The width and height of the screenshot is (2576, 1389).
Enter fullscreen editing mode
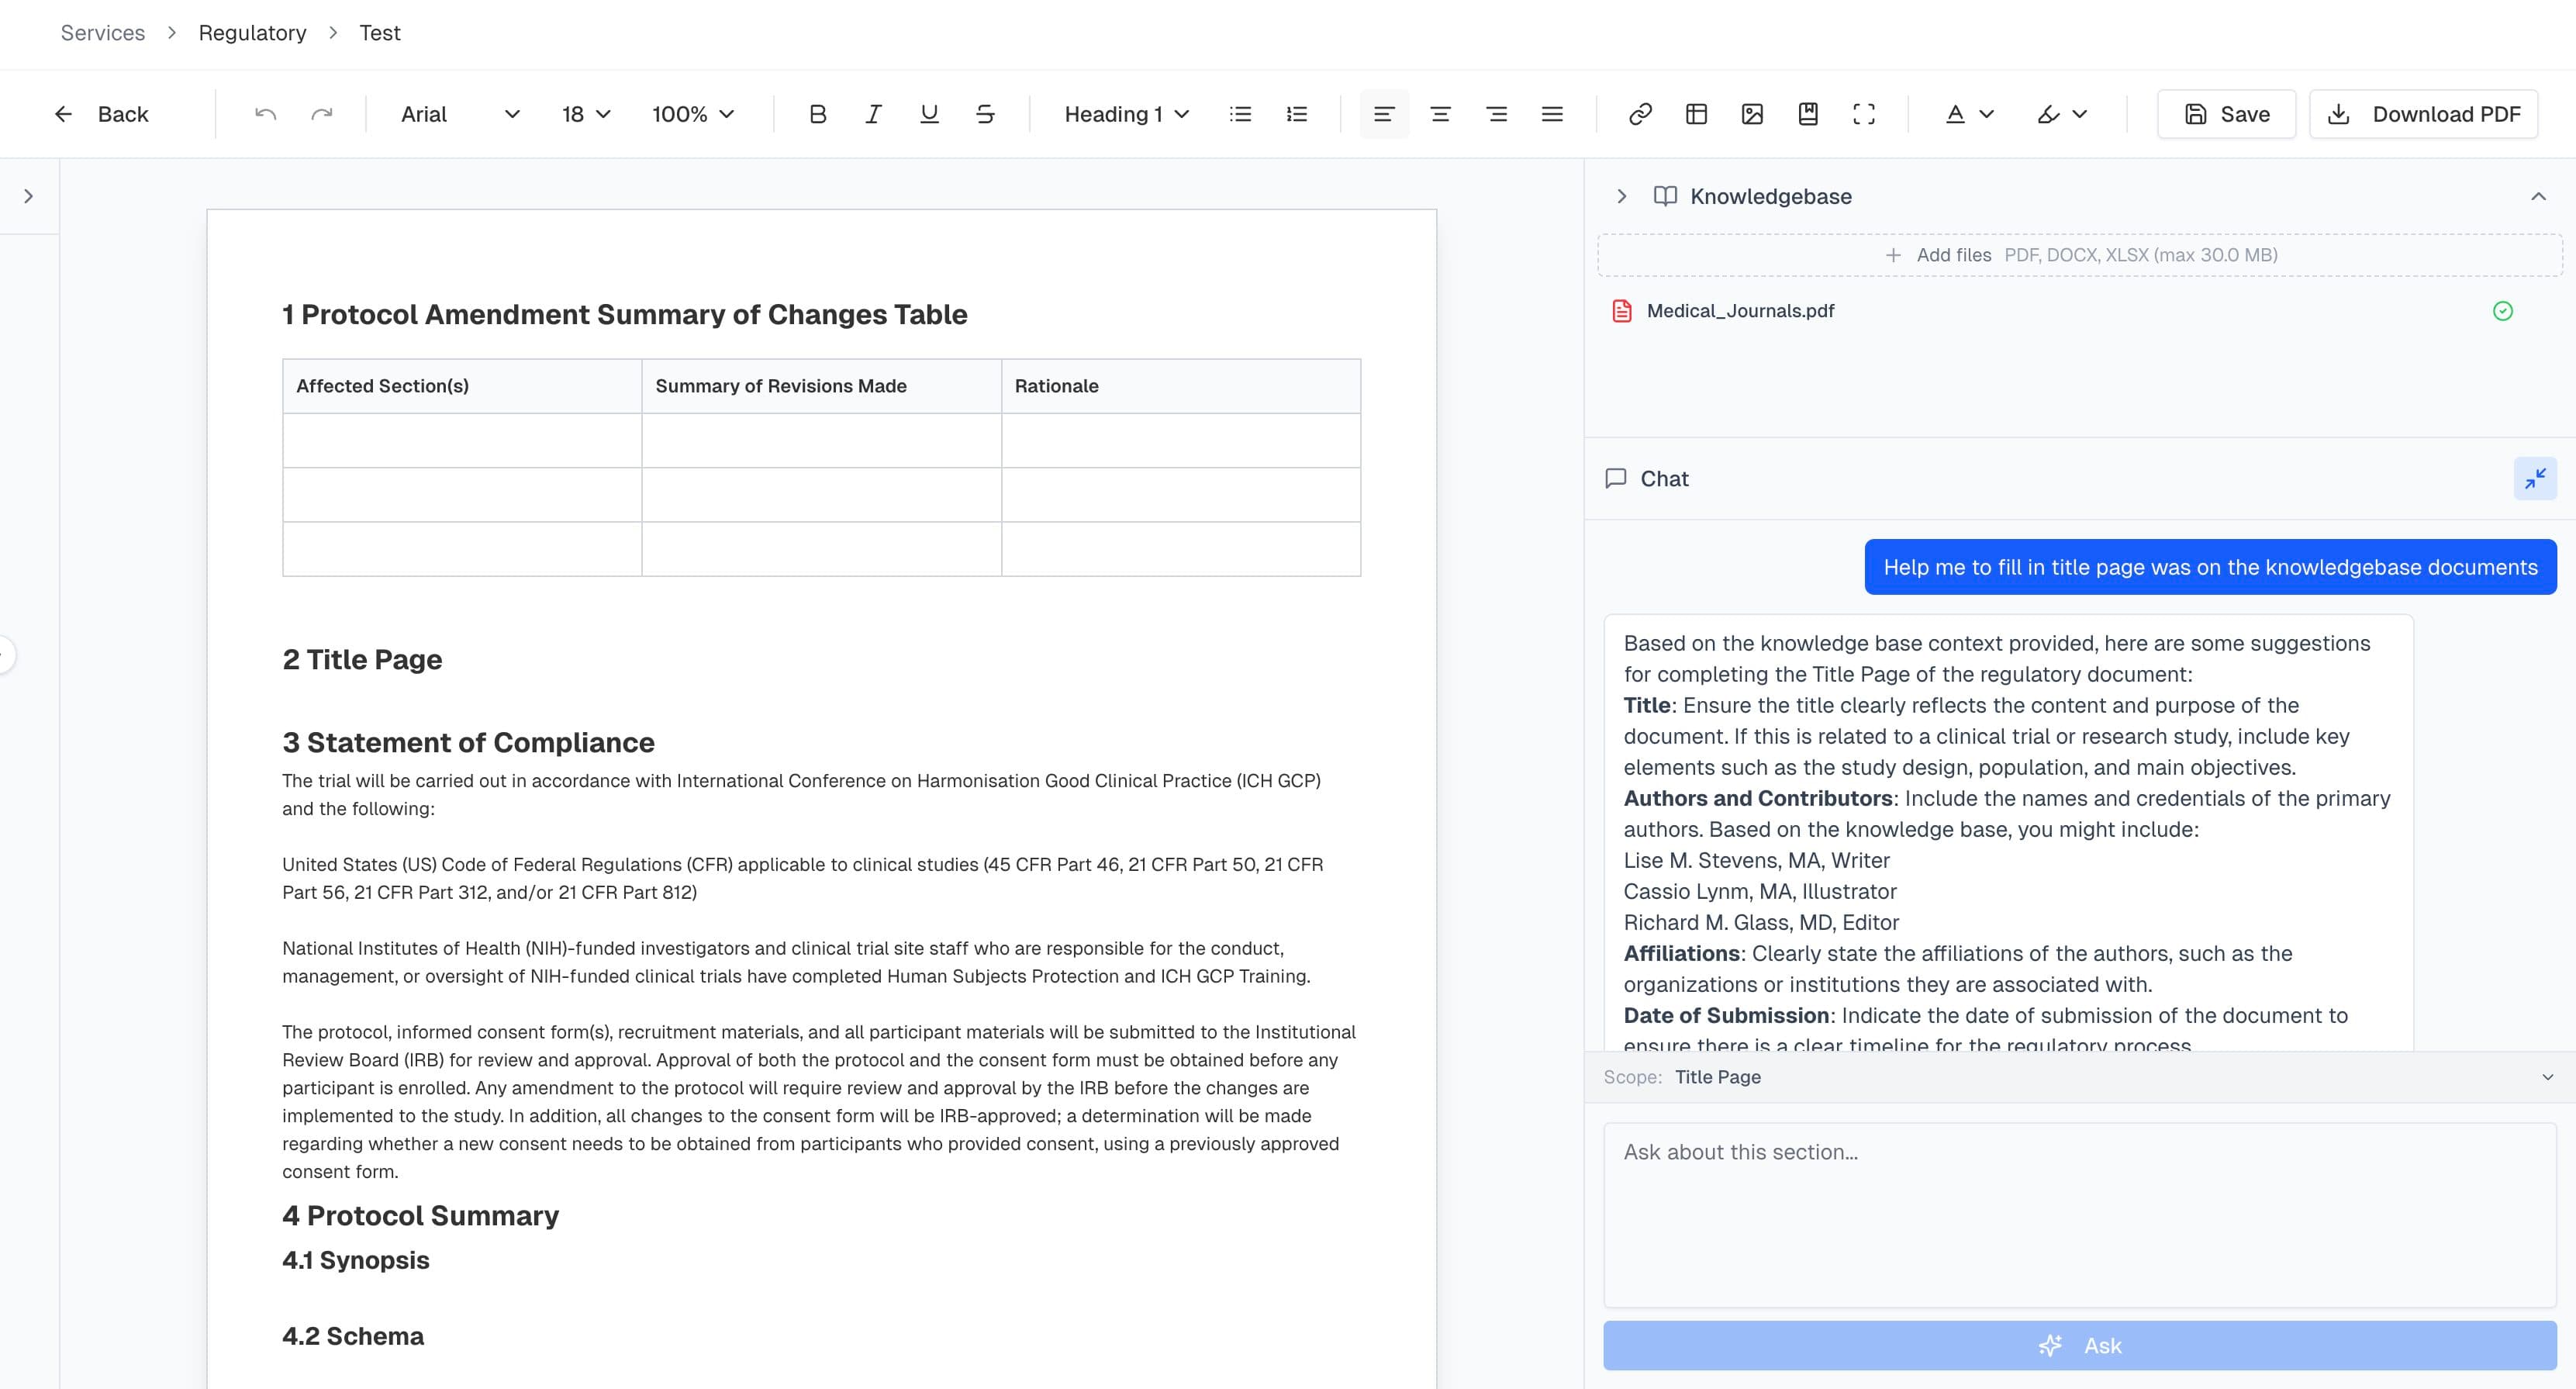[x=1864, y=113]
